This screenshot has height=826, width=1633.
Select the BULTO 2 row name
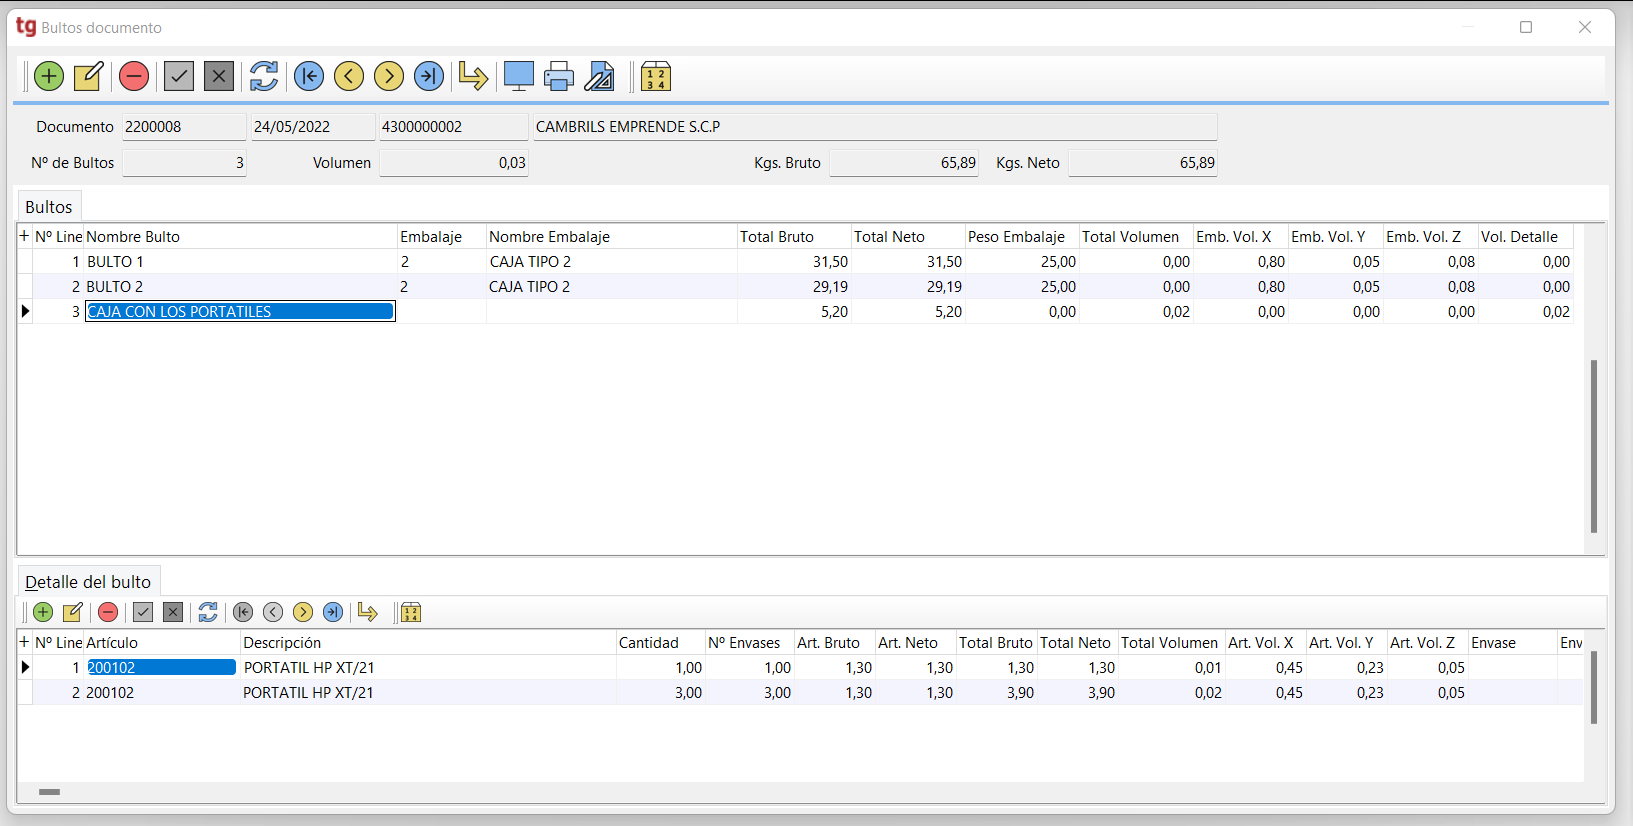point(240,287)
